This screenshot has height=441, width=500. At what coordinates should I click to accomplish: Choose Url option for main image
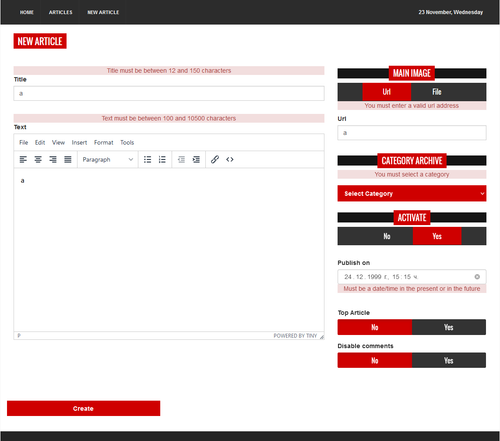pyautogui.click(x=387, y=92)
